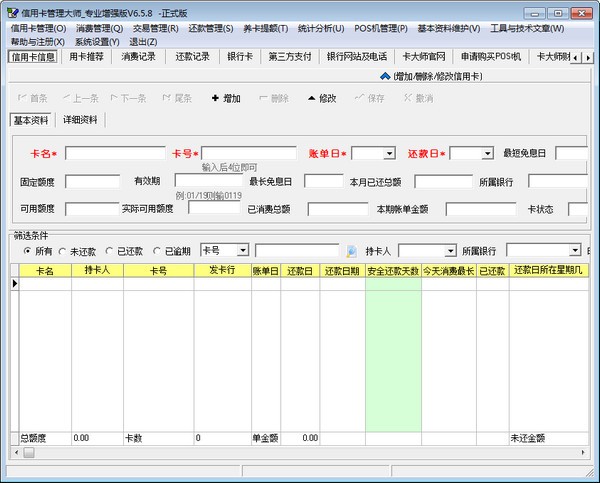The image size is (600, 483).
Task: Click the application icon in title bar
Action: (13, 13)
